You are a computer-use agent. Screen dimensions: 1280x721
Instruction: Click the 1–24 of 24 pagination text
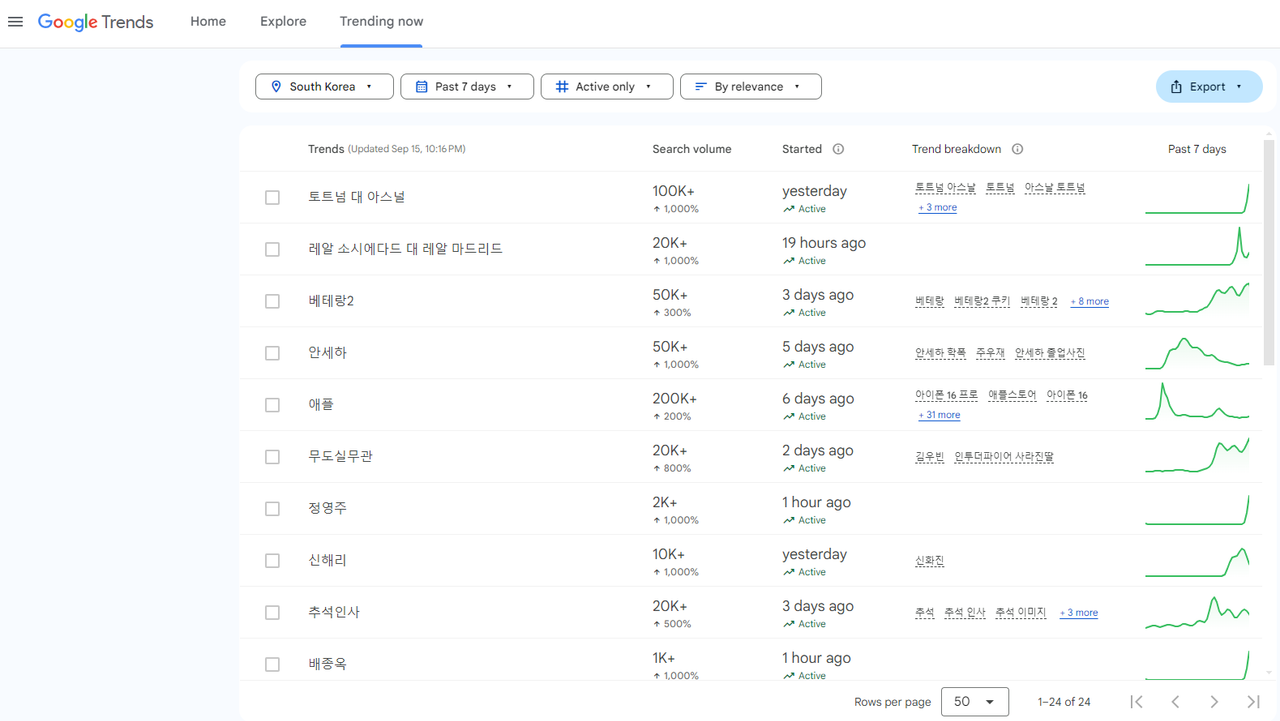(x=1064, y=702)
